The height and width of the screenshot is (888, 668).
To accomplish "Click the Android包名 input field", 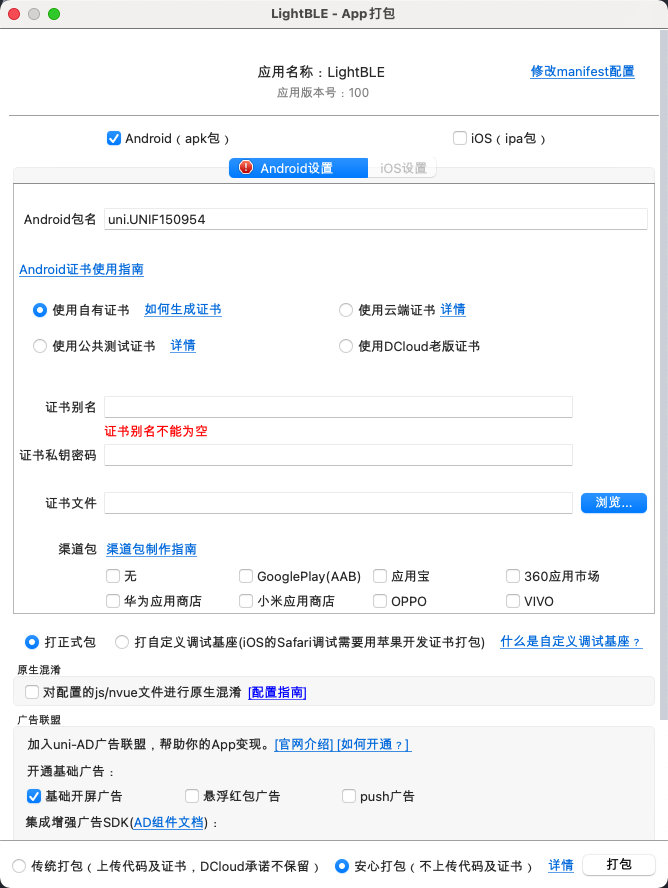I will point(375,219).
